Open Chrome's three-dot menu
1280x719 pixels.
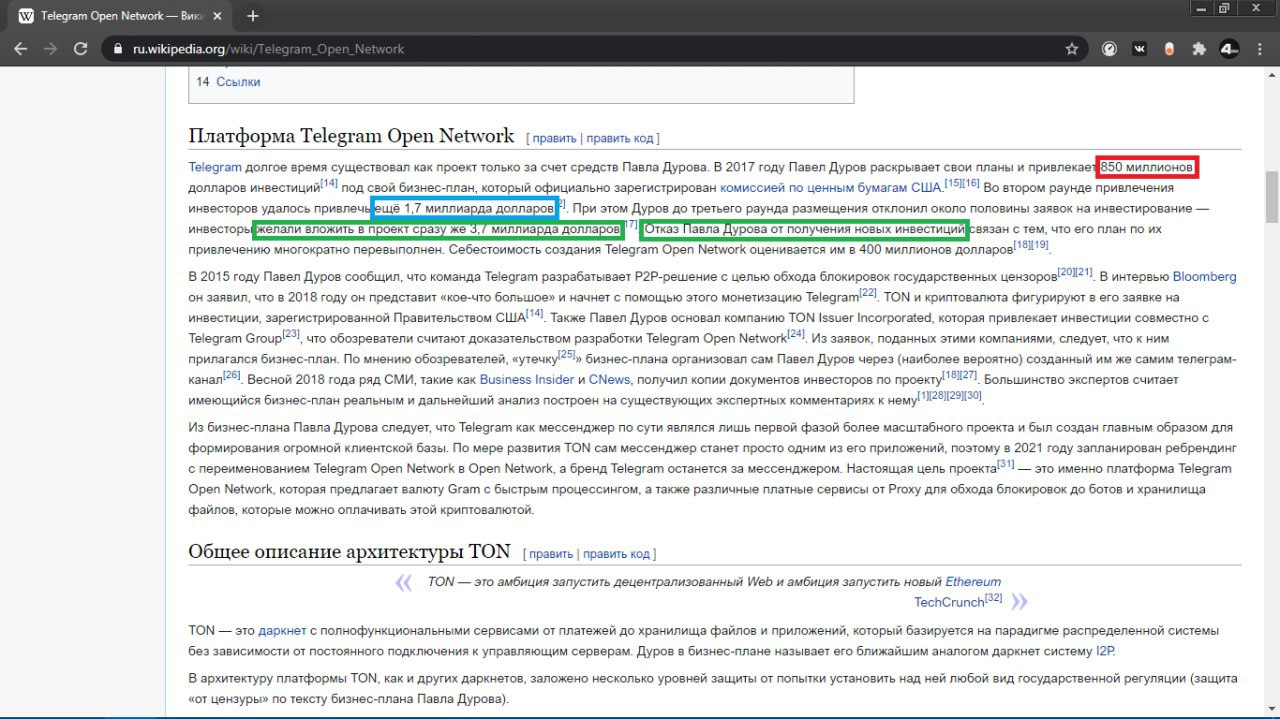[1259, 48]
